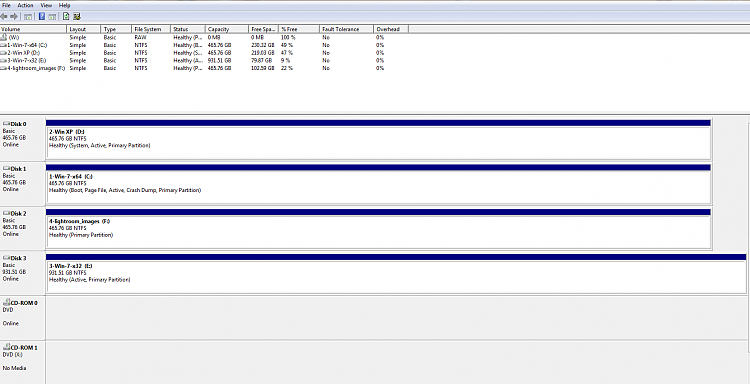The image size is (750, 384).
Task: Sort by the File System column header
Action: (x=151, y=29)
